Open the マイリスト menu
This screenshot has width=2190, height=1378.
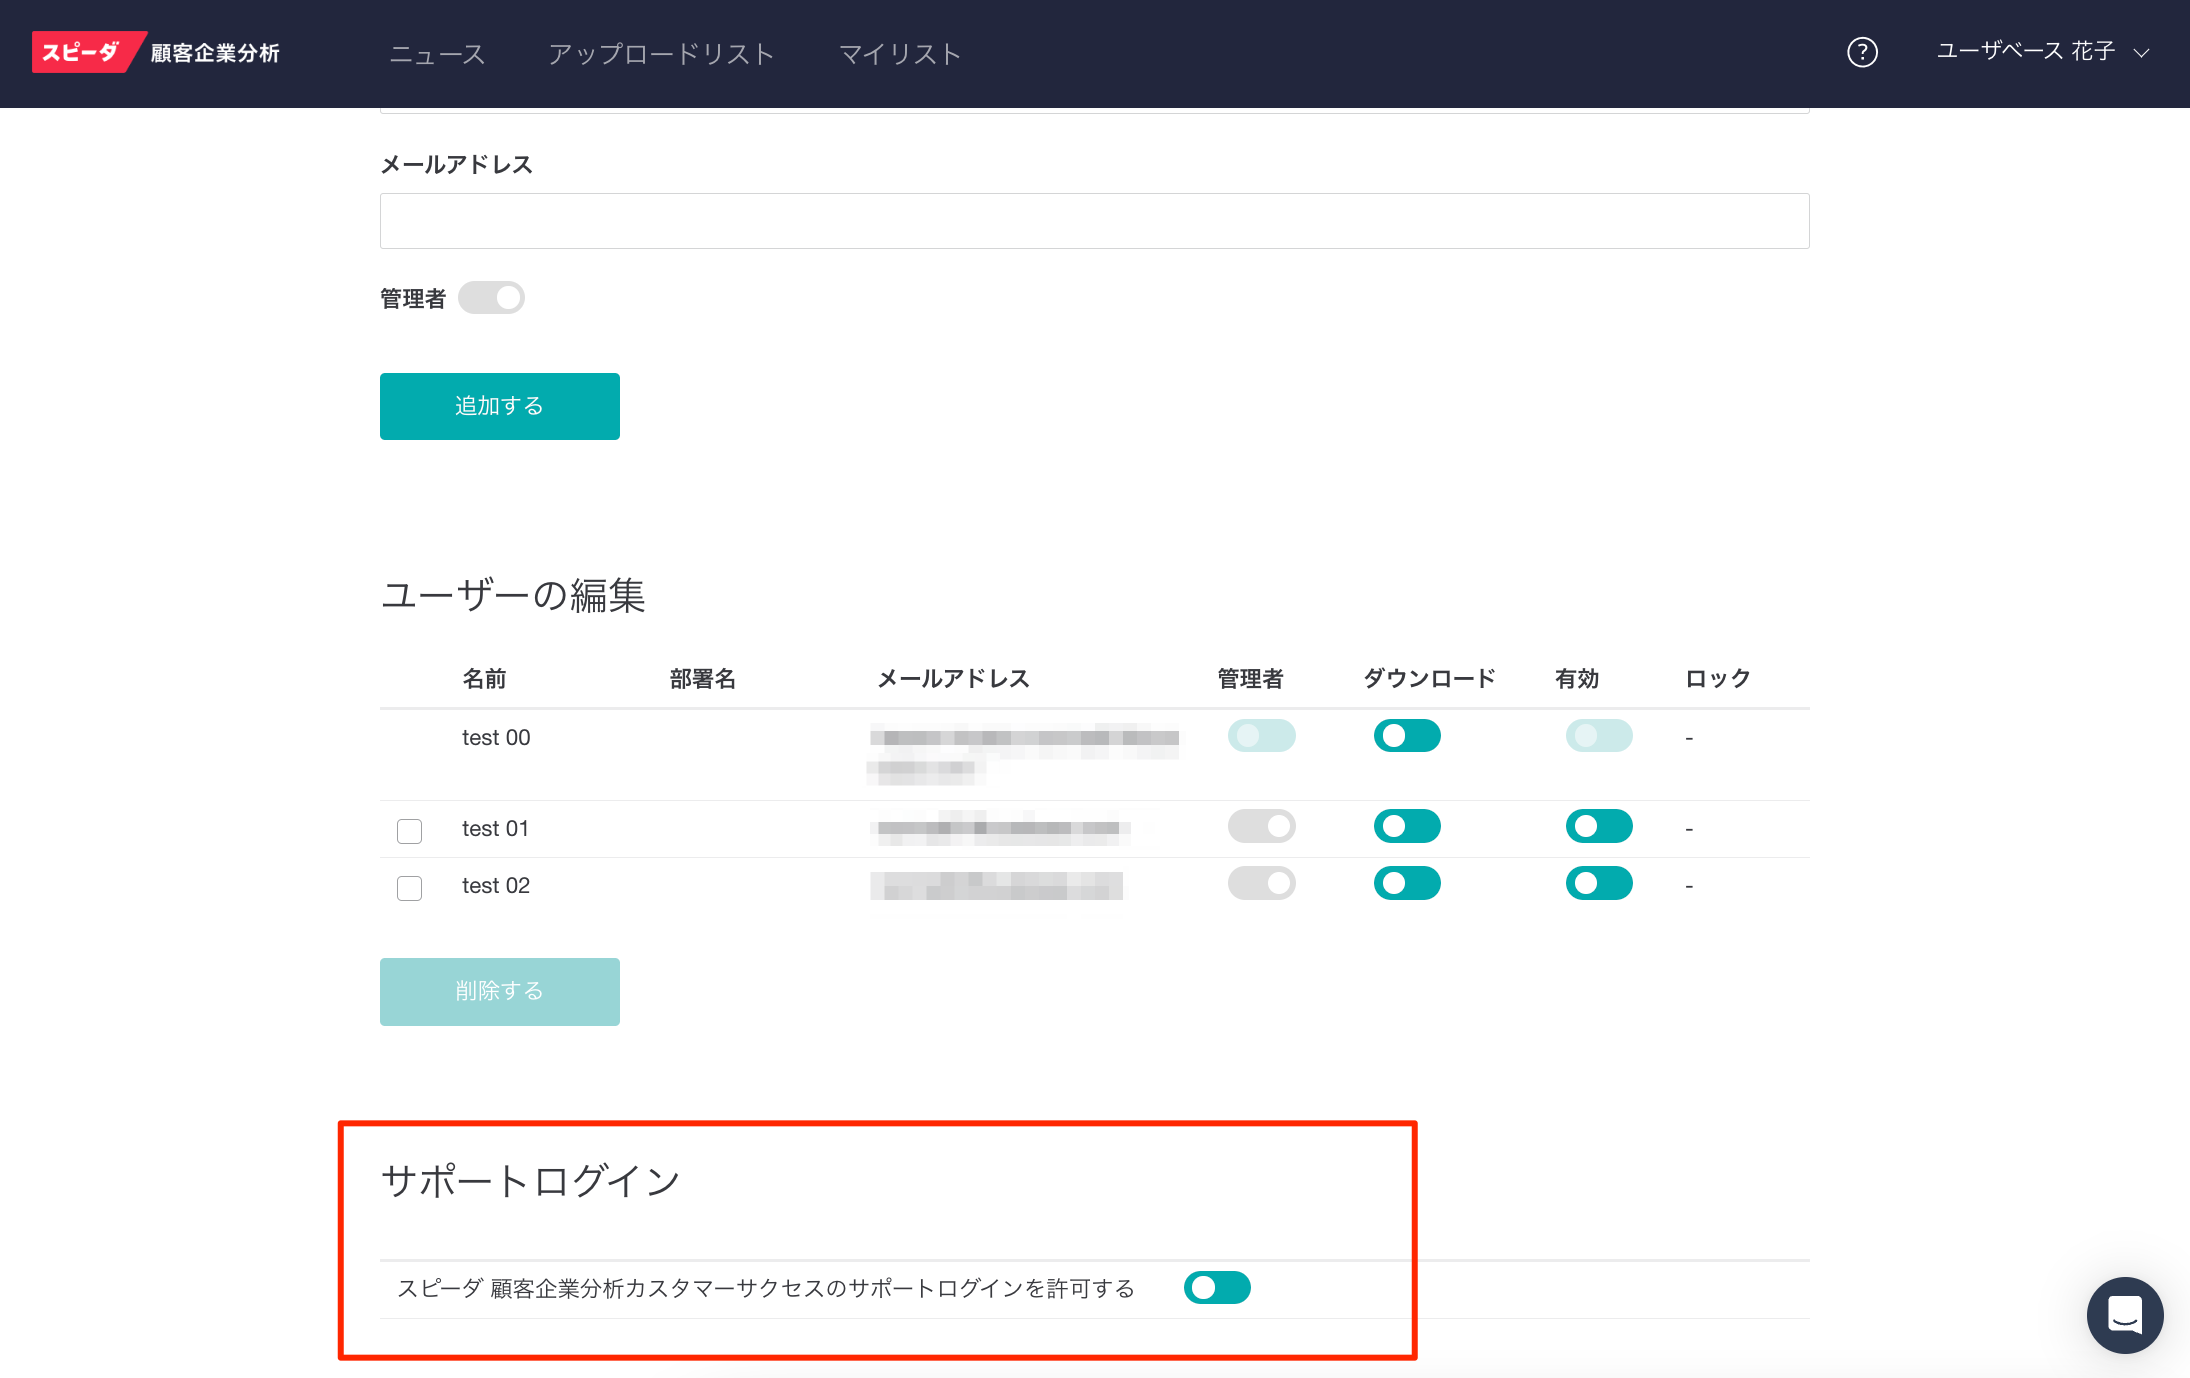pos(899,54)
